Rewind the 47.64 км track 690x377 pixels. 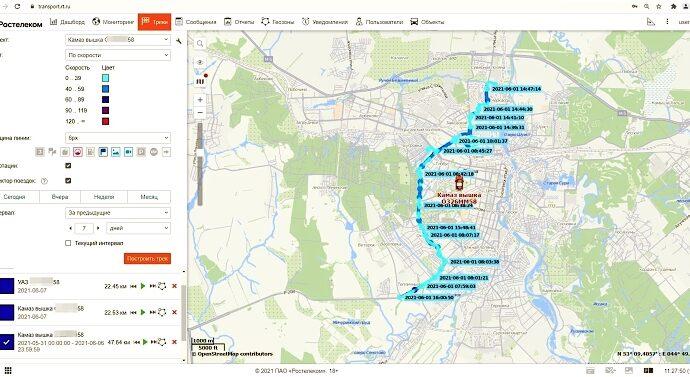(x=137, y=342)
